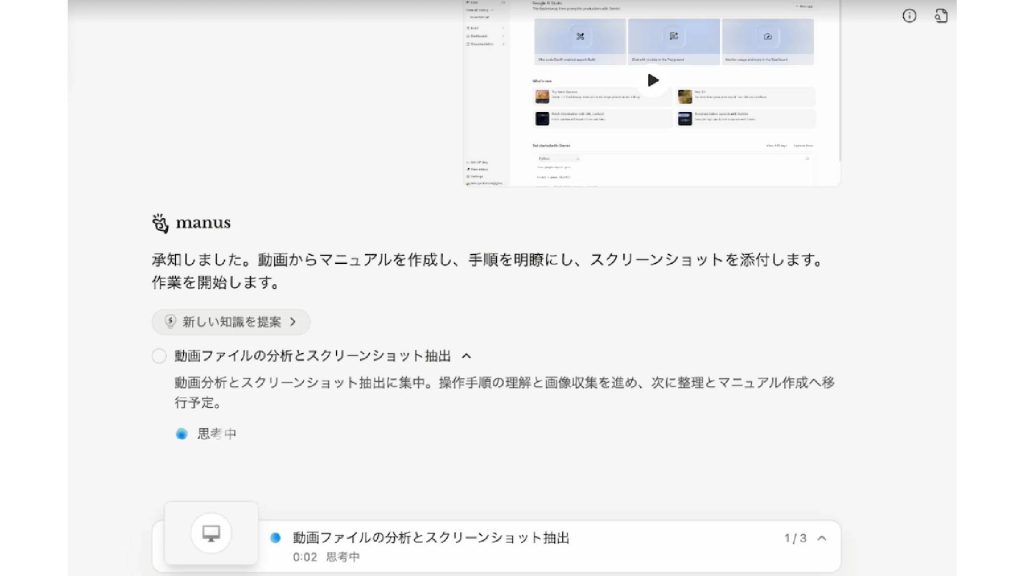Click the right arrow in 新しい知識を提案
The image size is (1024, 576).
tap(293, 322)
